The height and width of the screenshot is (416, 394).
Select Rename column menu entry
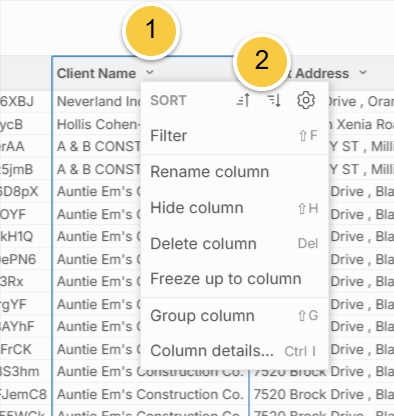click(x=235, y=172)
